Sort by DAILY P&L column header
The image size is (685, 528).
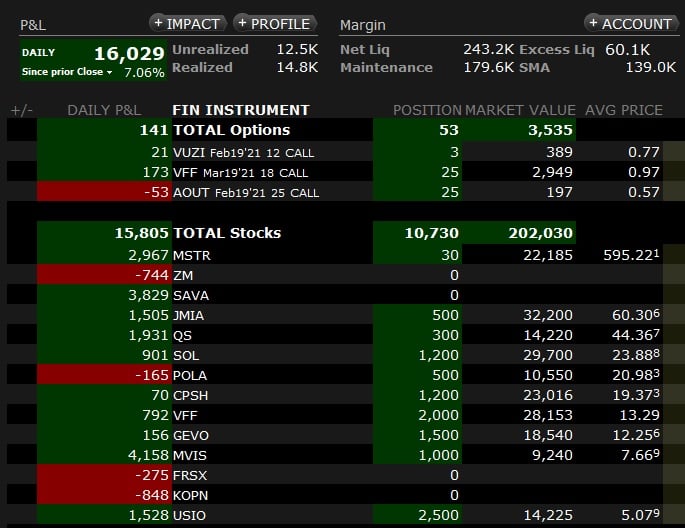pos(104,110)
